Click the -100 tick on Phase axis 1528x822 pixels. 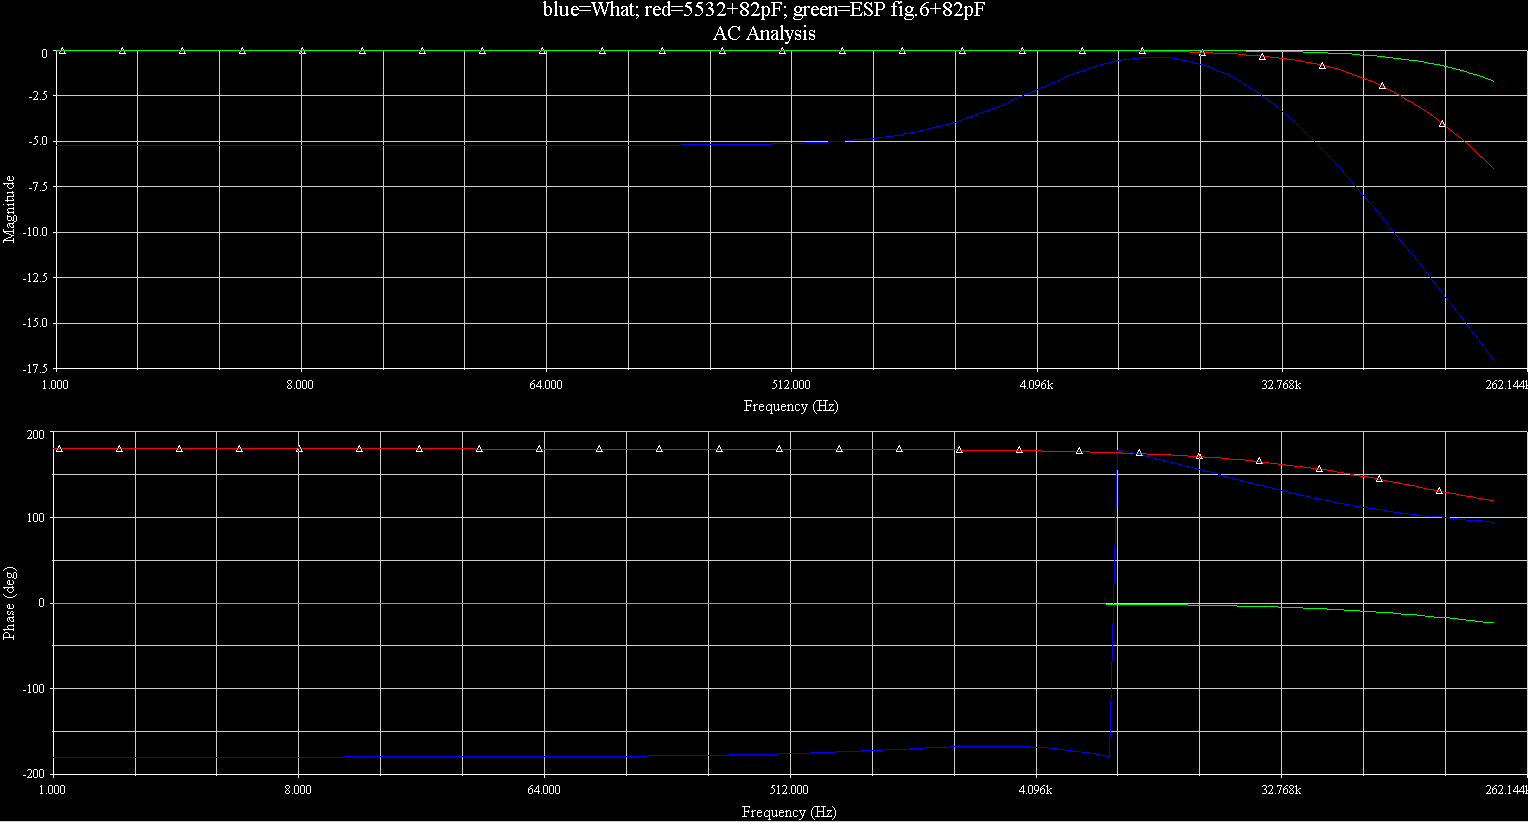coord(33,688)
